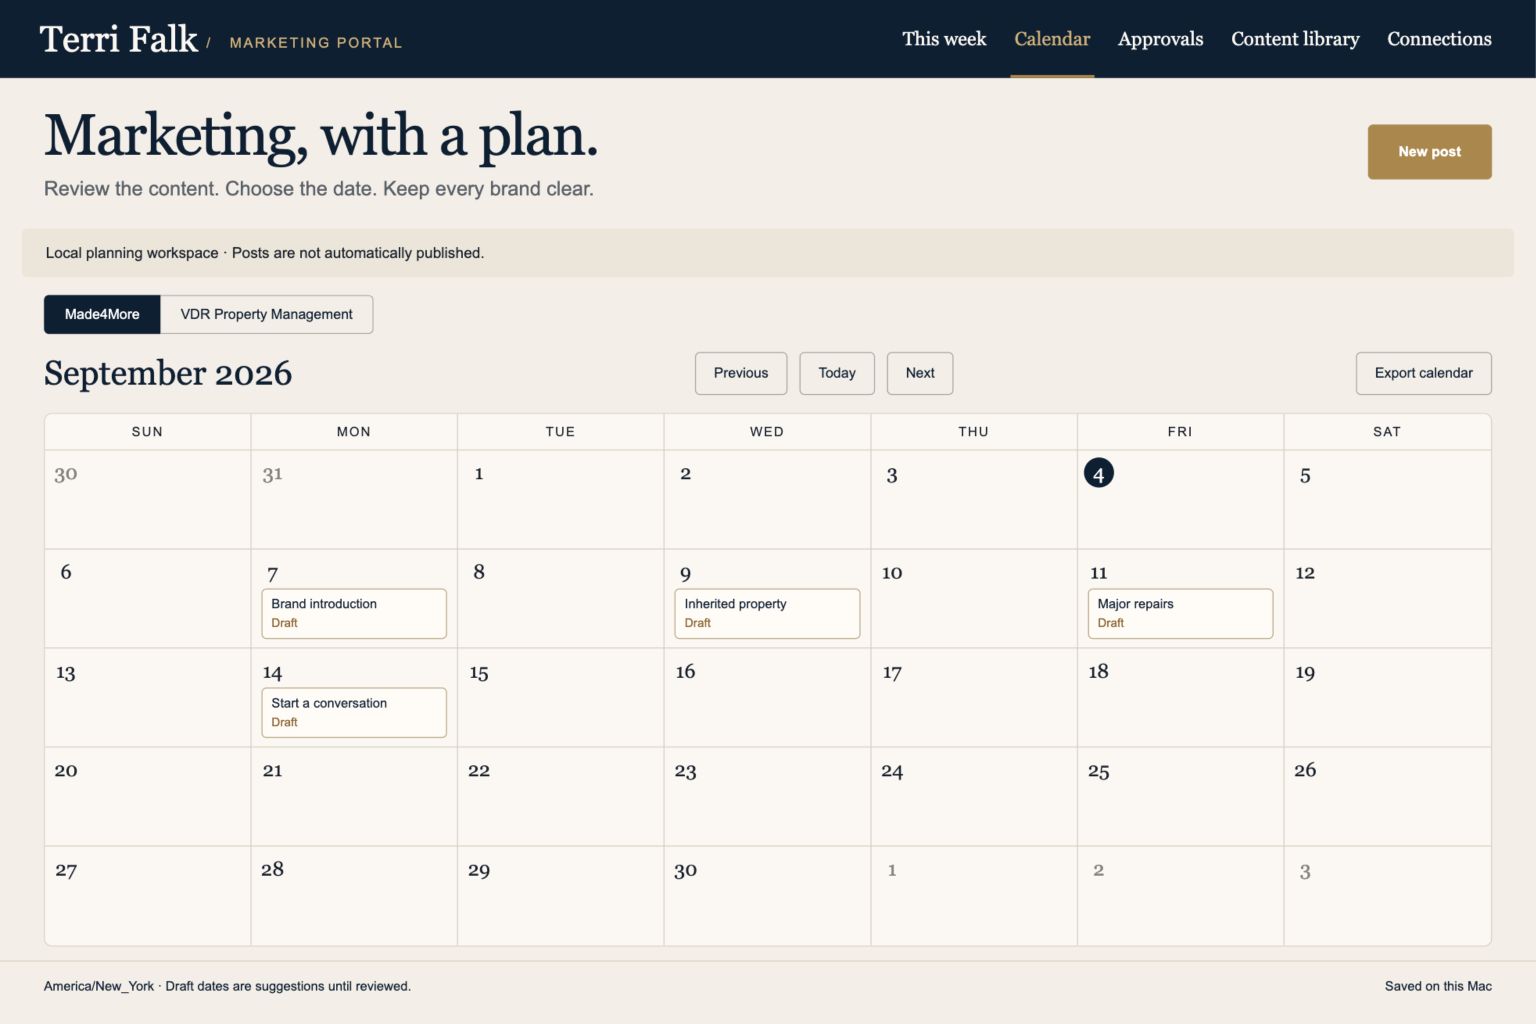This screenshot has height=1024, width=1536.
Task: Open the Major repairs draft post
Action: (x=1180, y=613)
